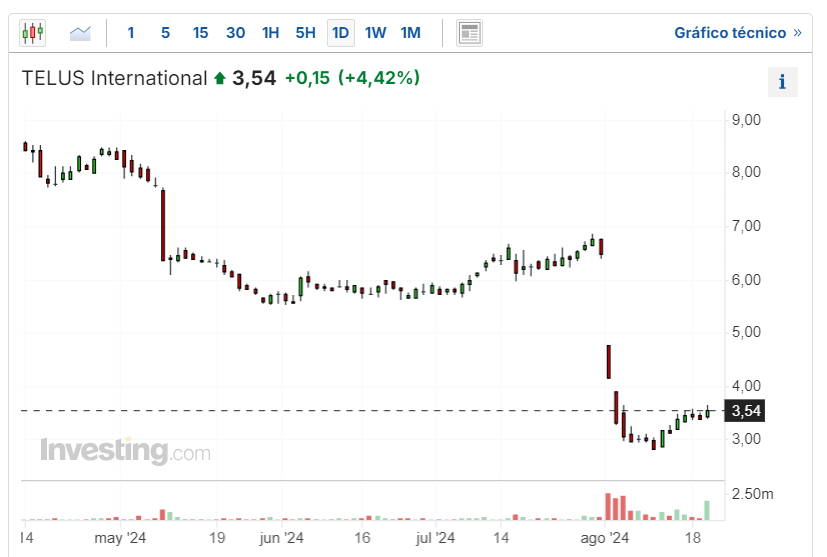This screenshot has height=557, width=827.
Task: Click the 5,00 price axis label
Action: (x=746, y=332)
